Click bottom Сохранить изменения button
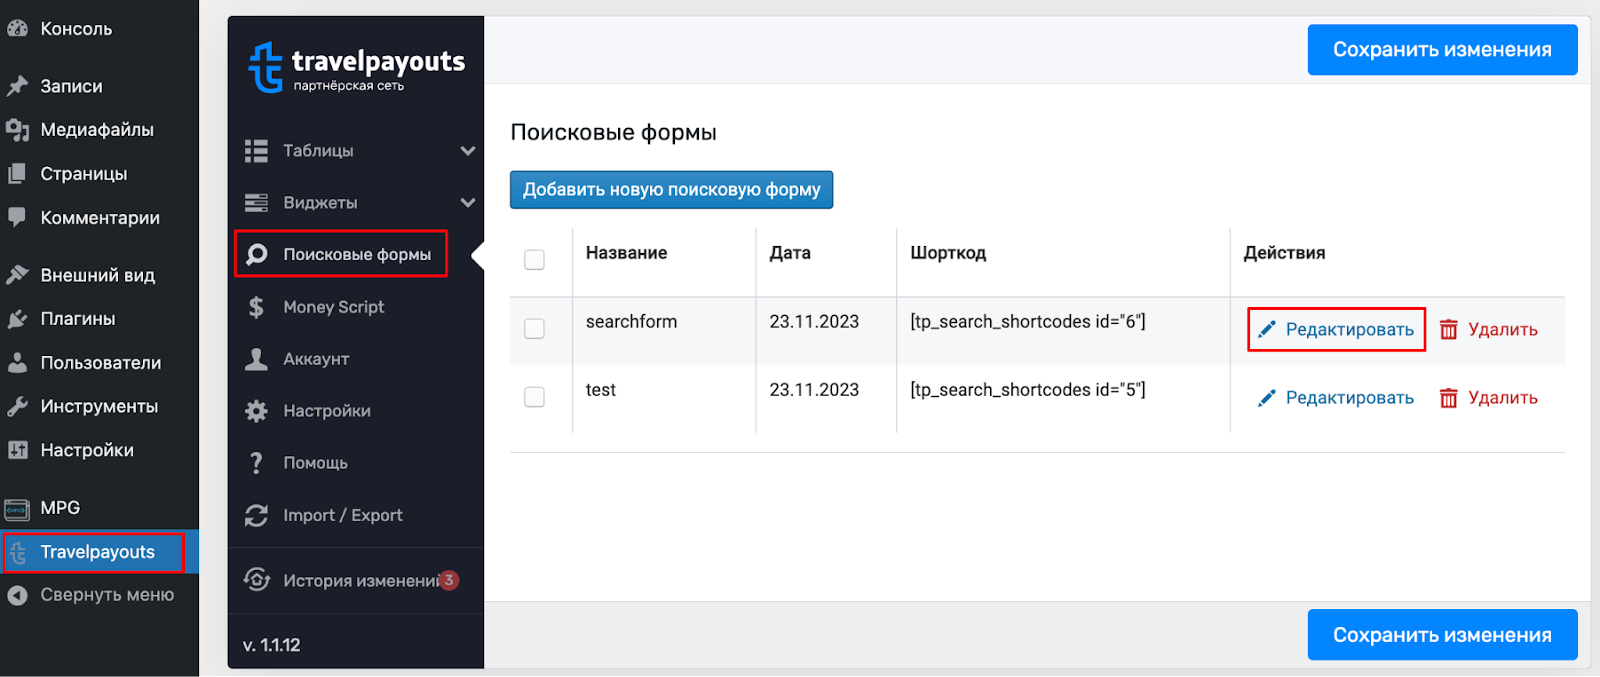The height and width of the screenshot is (677, 1600). 1442,635
